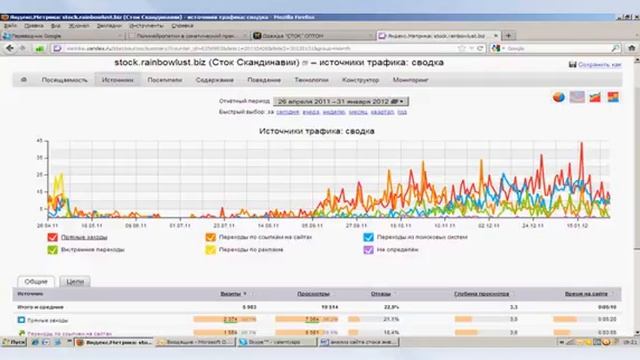Click the Сохранить как link
The image size is (640, 360).
tap(600, 64)
